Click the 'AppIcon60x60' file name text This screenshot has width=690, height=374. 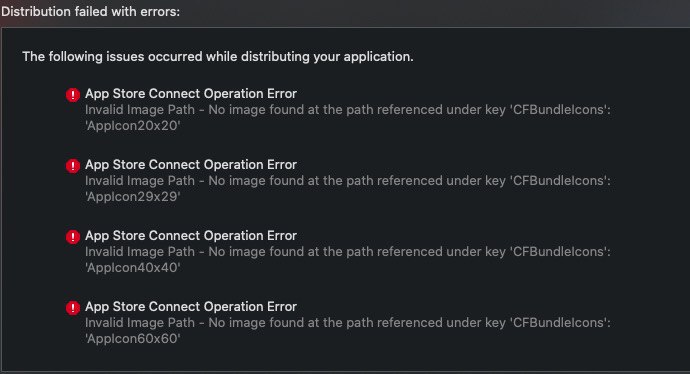point(132,339)
